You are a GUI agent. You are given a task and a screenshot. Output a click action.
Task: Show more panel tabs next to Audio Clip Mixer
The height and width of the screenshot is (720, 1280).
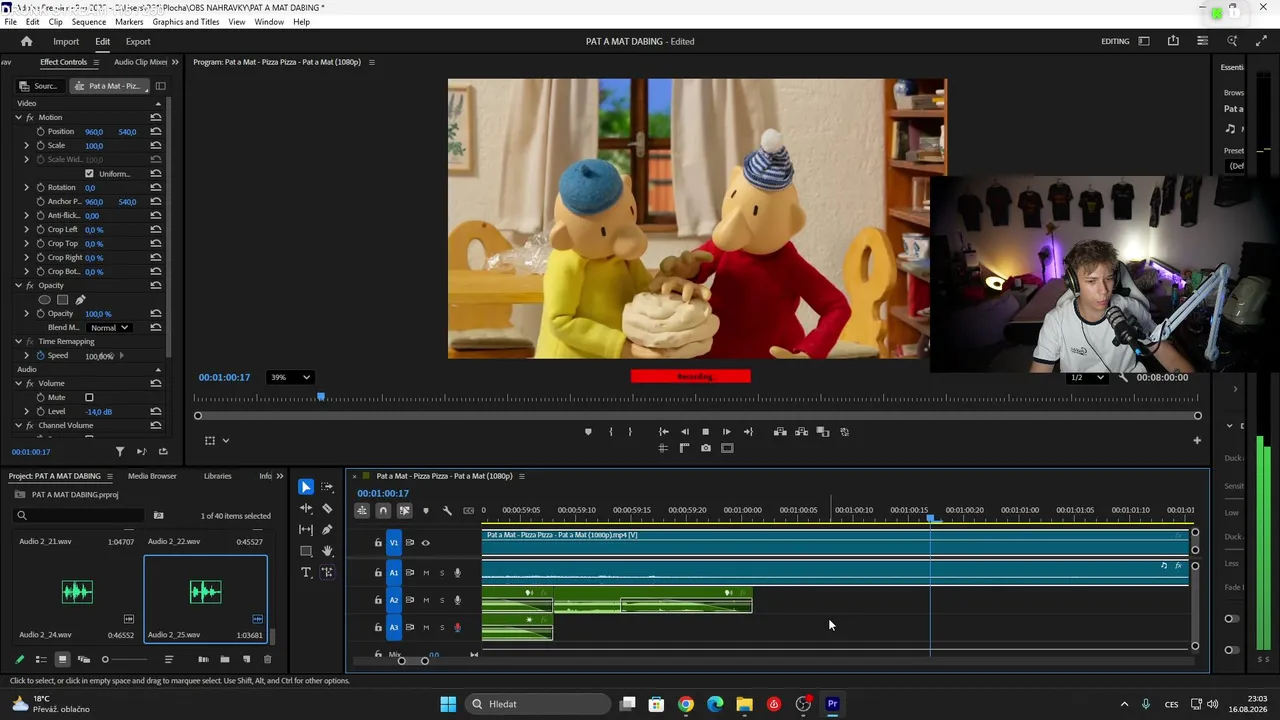pyautogui.click(x=176, y=62)
